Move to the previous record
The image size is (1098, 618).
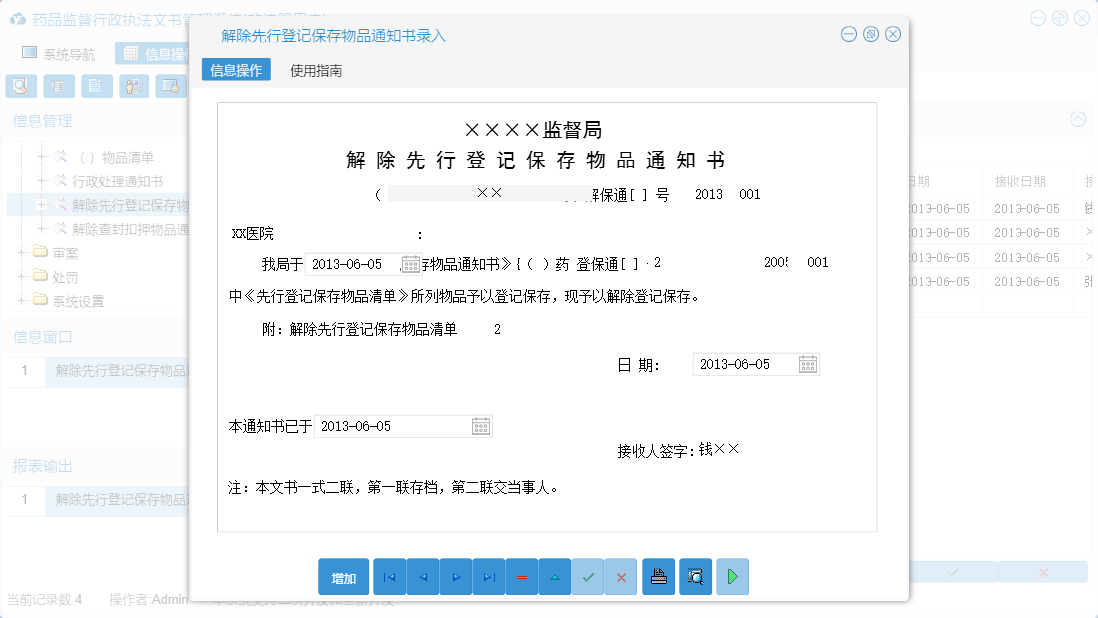tap(422, 577)
